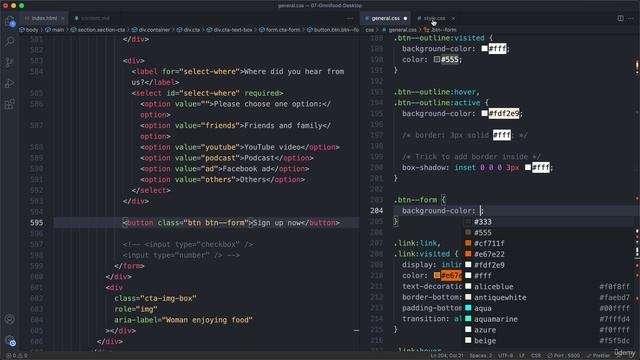Pick beige from the suggestion list
Screen dimensions: 640x360
(549, 340)
